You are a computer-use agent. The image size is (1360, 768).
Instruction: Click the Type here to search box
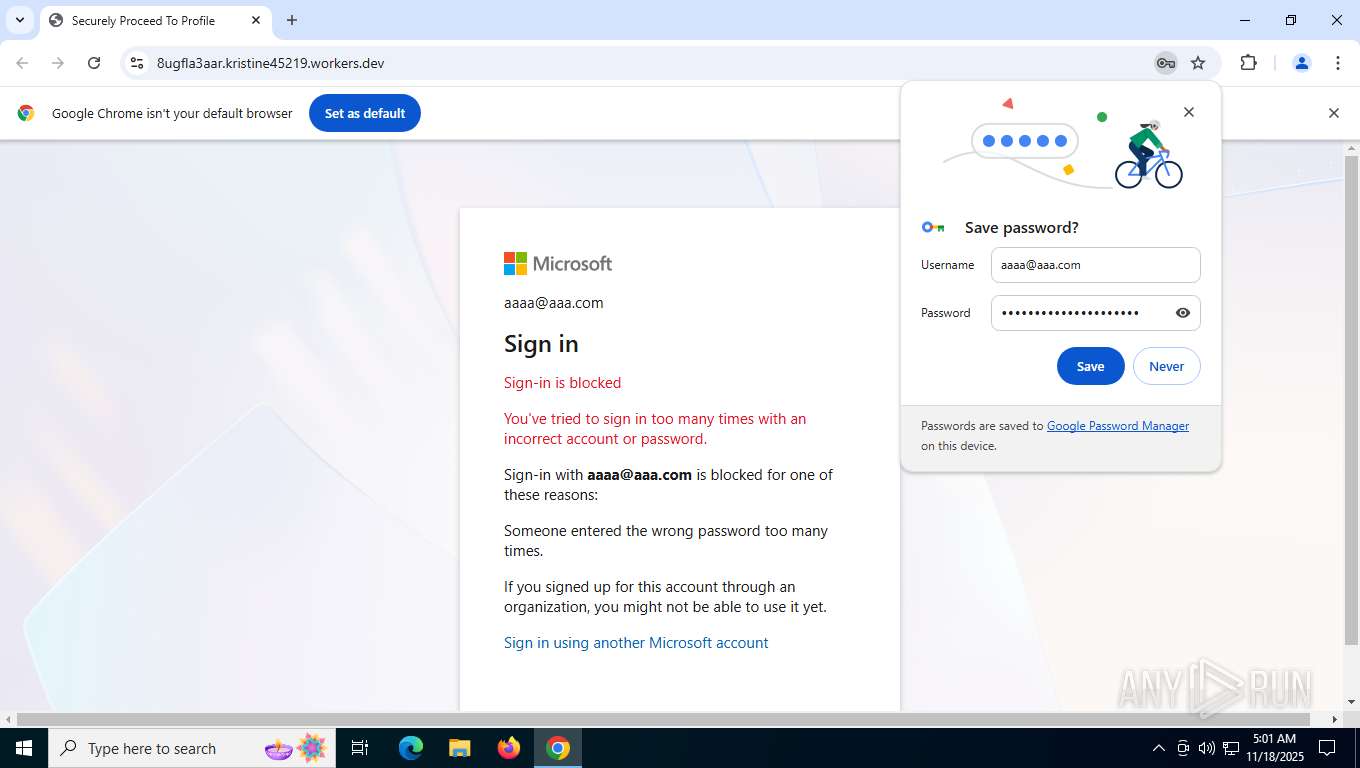pos(192,748)
